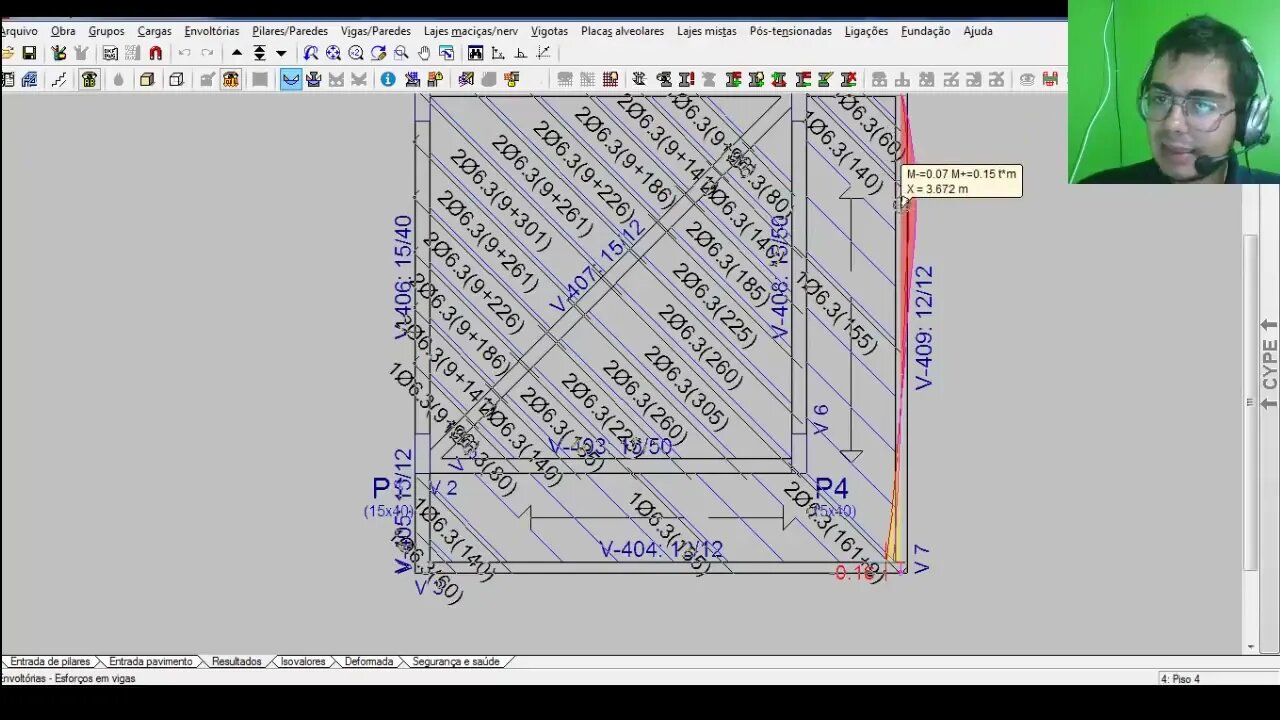Viewport: 1280px width, 720px height.
Task: Go down one floor with the down triangle
Action: (x=281, y=53)
